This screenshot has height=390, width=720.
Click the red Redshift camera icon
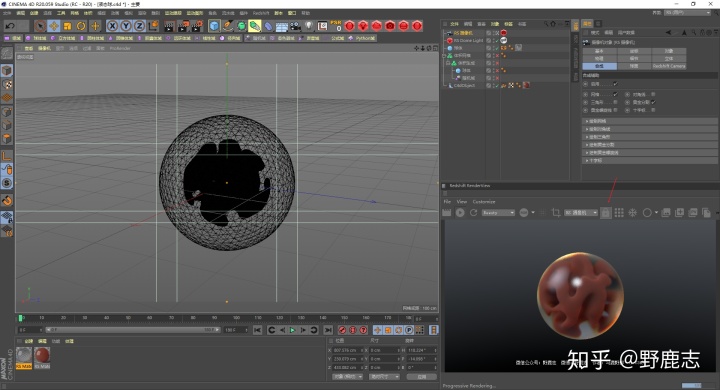pos(390,26)
